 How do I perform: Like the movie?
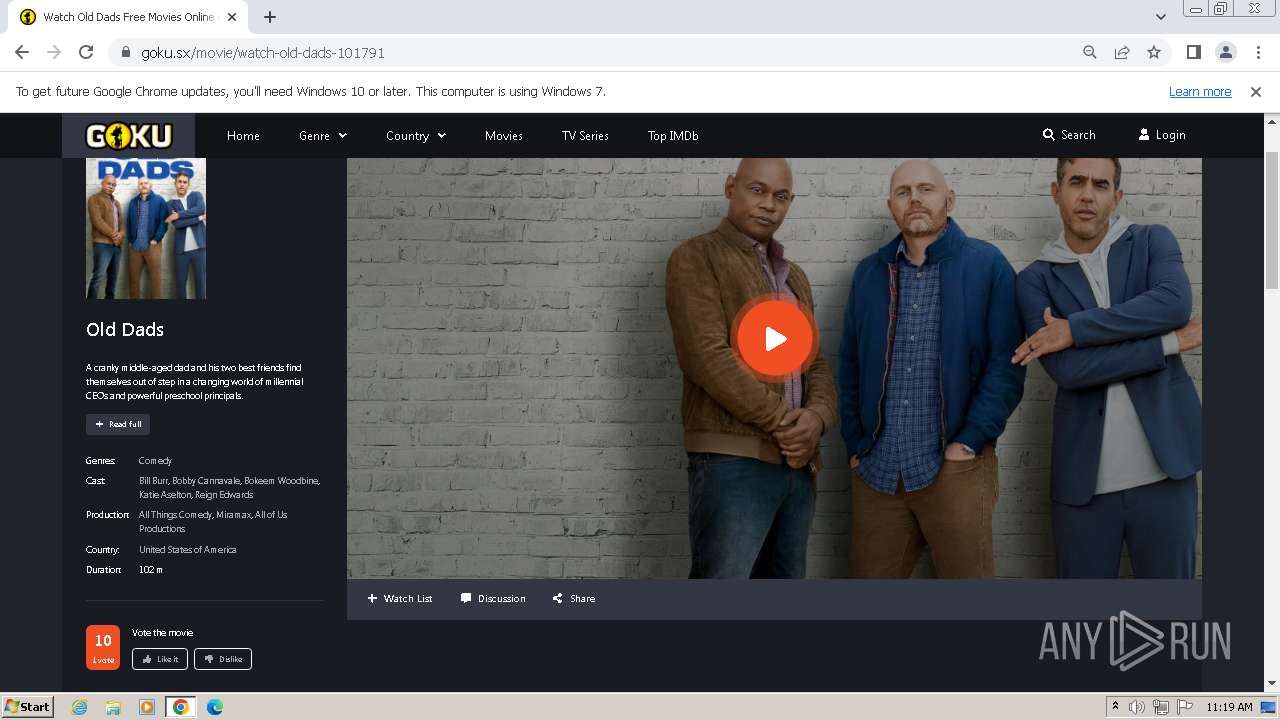coord(160,659)
